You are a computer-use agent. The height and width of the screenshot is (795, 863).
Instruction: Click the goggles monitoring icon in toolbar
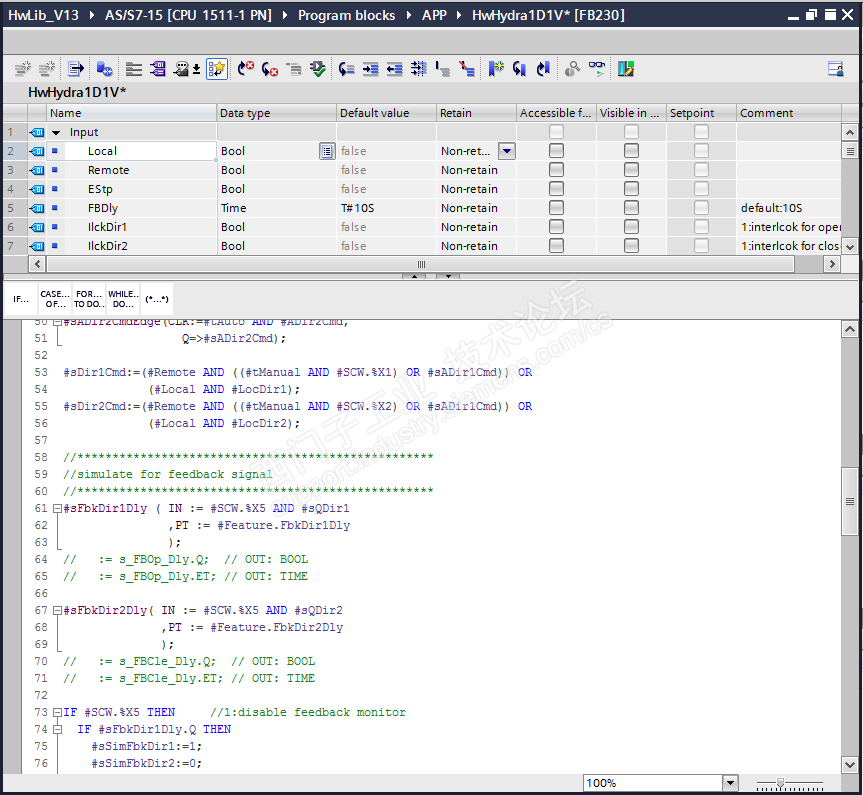coord(596,69)
